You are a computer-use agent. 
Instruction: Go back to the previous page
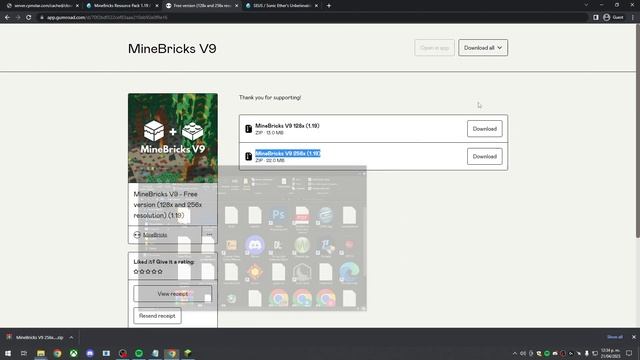pos(7,17)
